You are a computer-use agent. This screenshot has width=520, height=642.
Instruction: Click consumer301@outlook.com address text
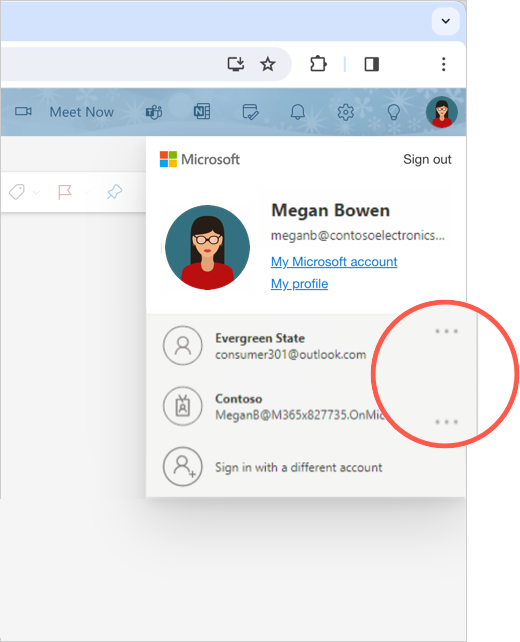click(x=290, y=354)
